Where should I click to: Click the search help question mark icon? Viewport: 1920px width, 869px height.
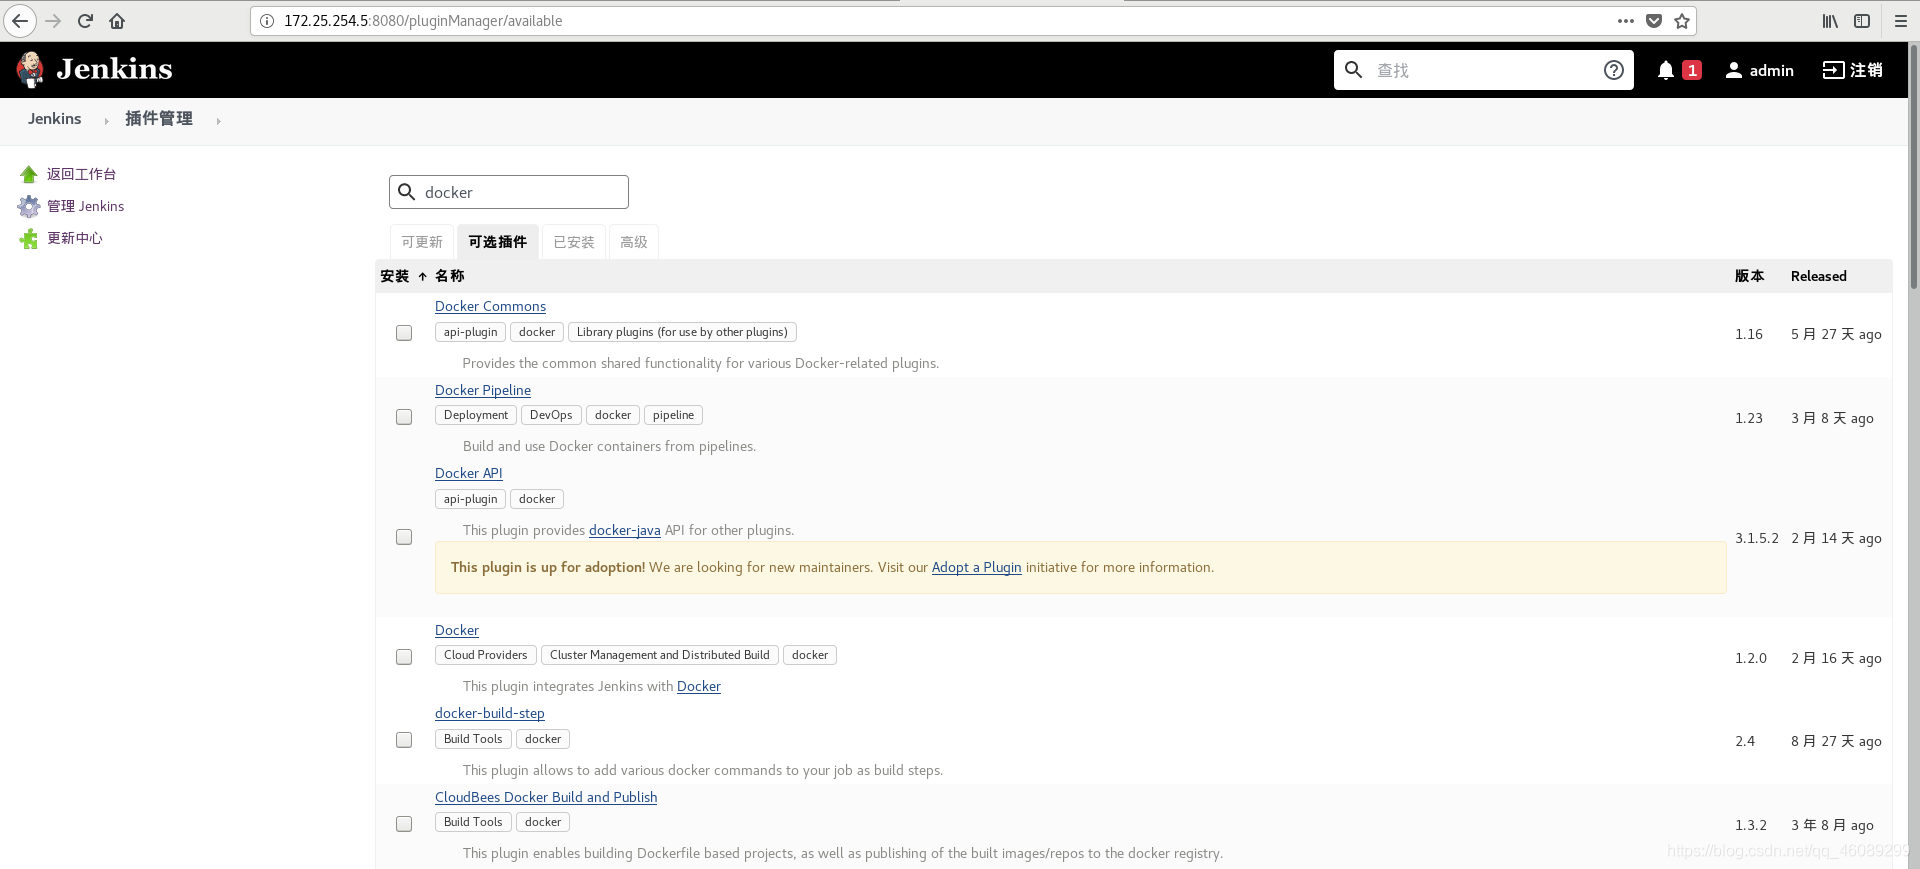(1613, 70)
